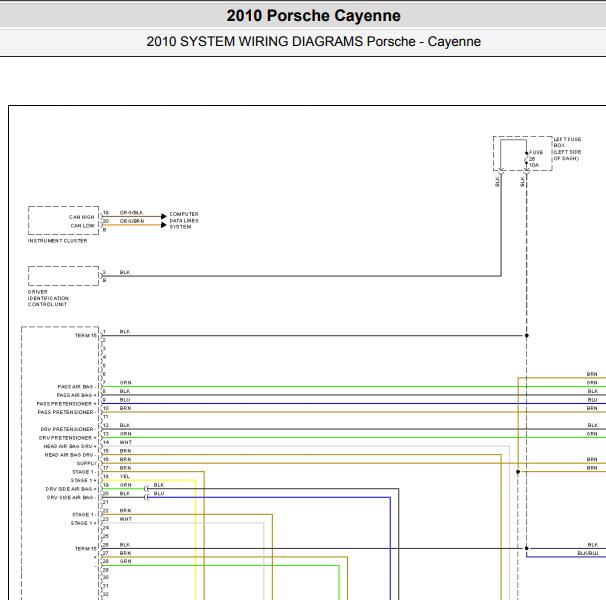Viewport: 606px width, 600px height.
Task: Select the "ORG/BLK" wire color label
Action: (x=131, y=213)
